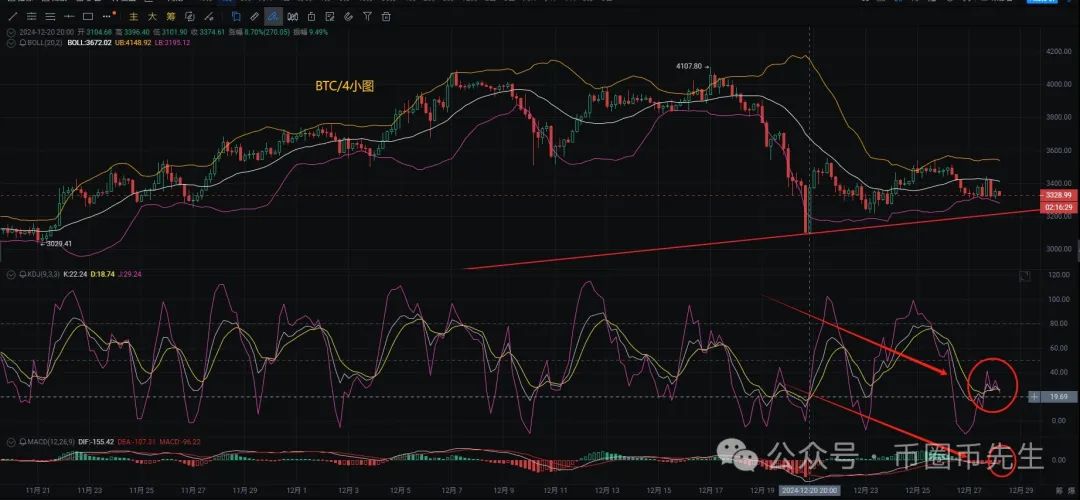
Task: Click the plus button beside 19.69
Action: pyautogui.click(x=1035, y=397)
